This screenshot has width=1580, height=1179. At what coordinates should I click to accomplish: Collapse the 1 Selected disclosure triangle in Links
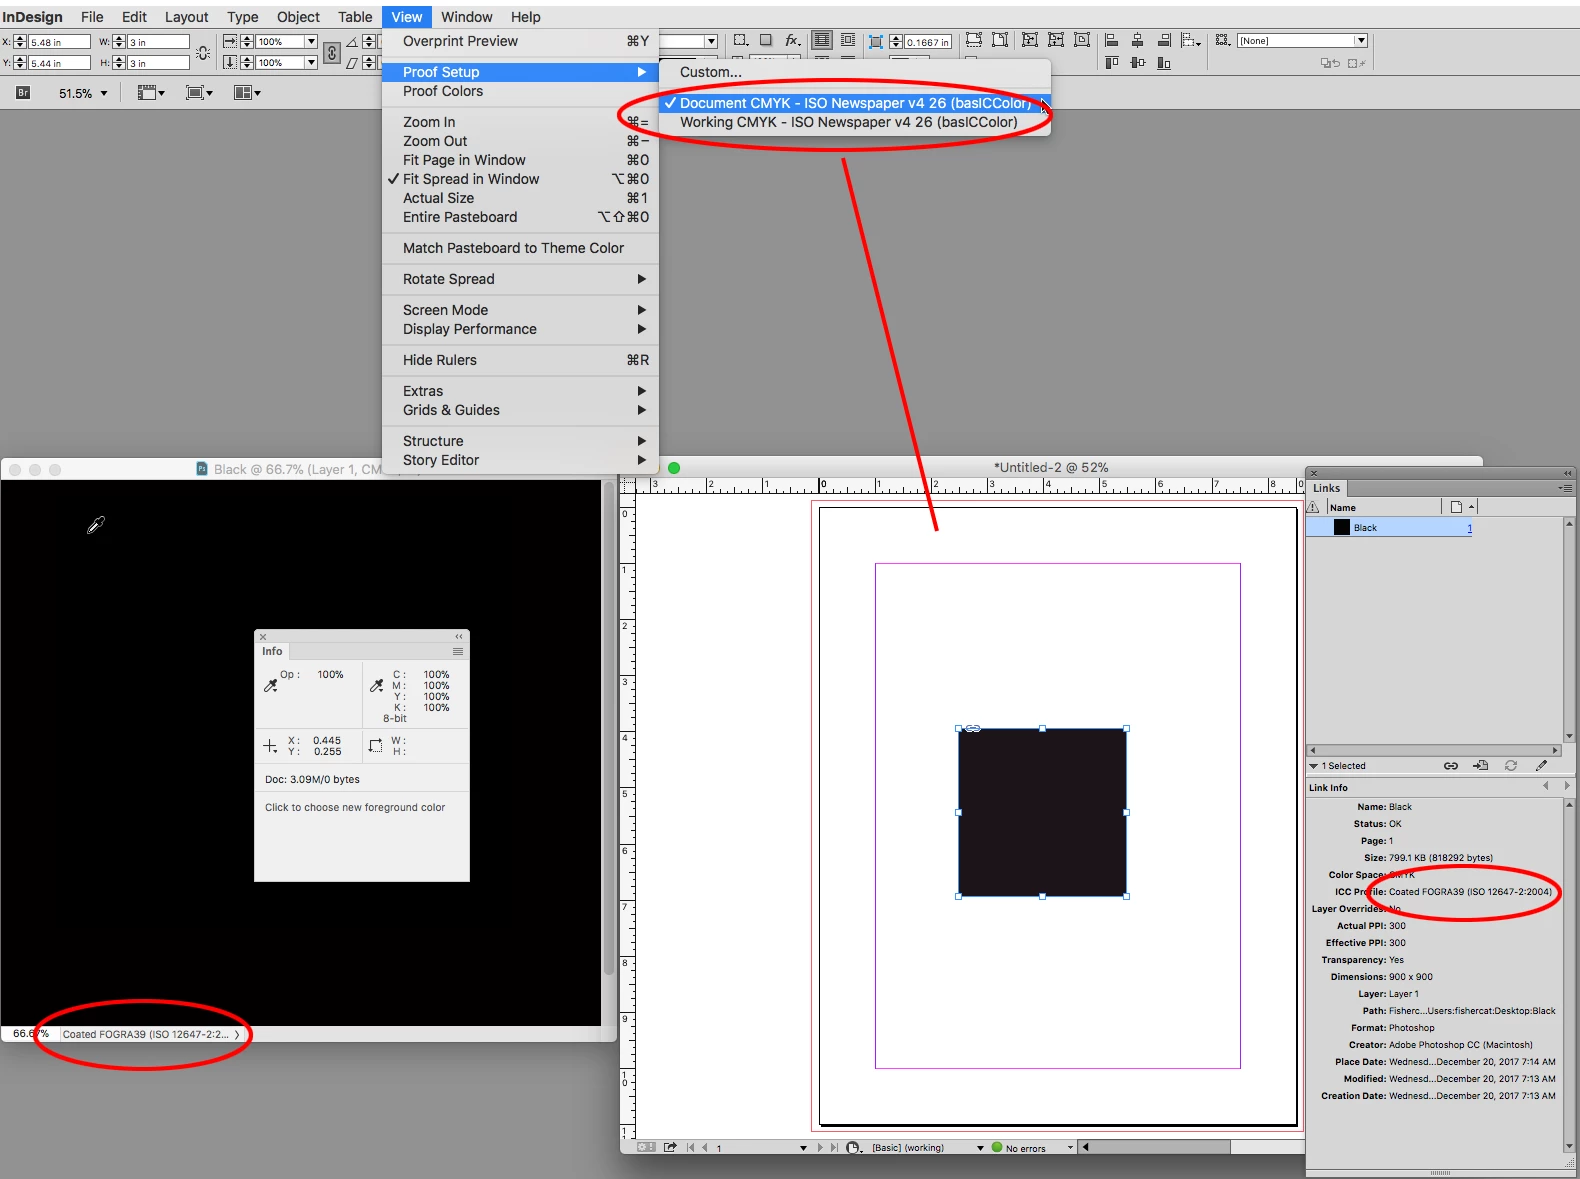[x=1314, y=766]
